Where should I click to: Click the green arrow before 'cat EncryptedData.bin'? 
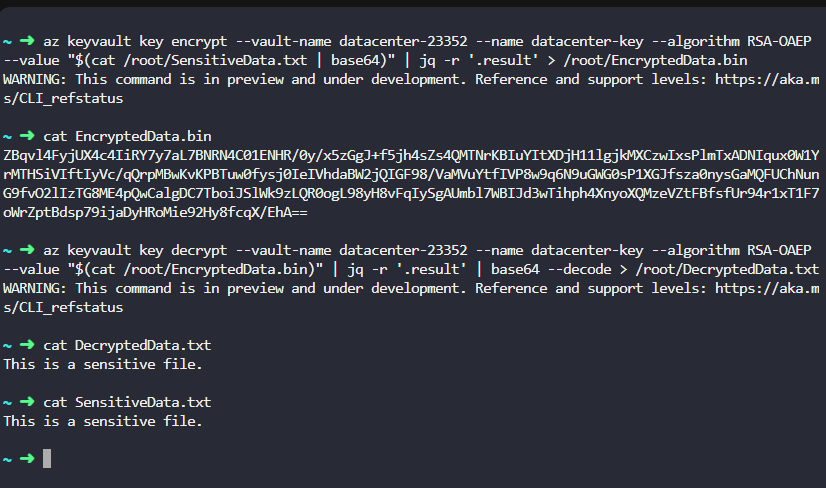(26, 135)
